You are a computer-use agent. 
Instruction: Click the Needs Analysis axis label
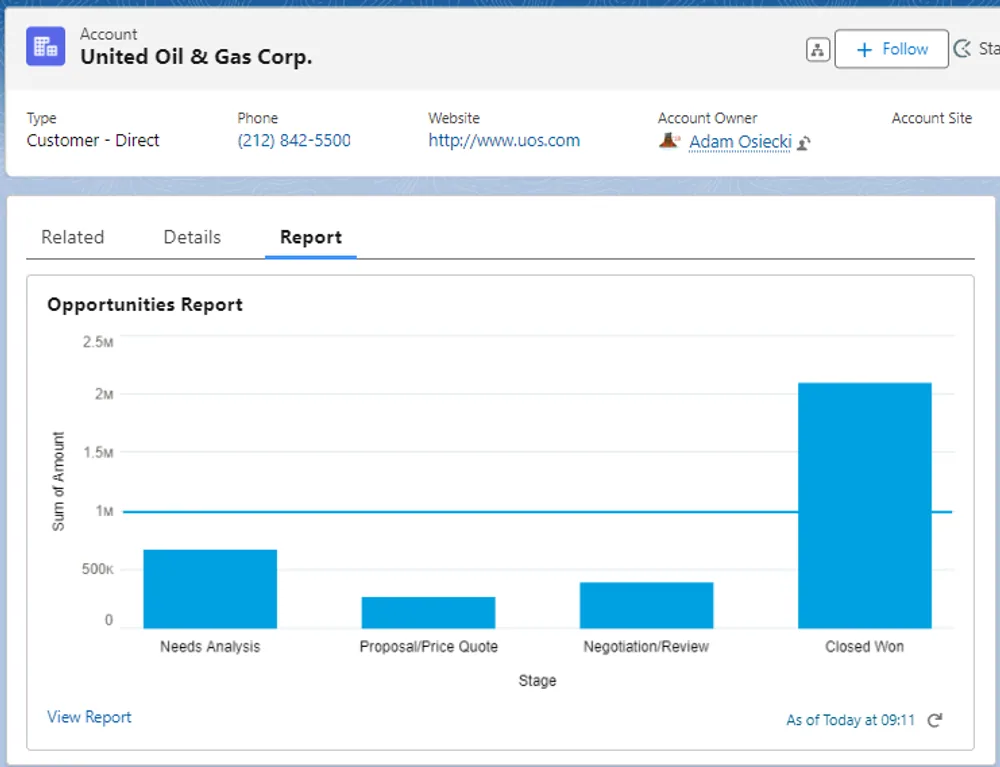pyautogui.click(x=210, y=646)
